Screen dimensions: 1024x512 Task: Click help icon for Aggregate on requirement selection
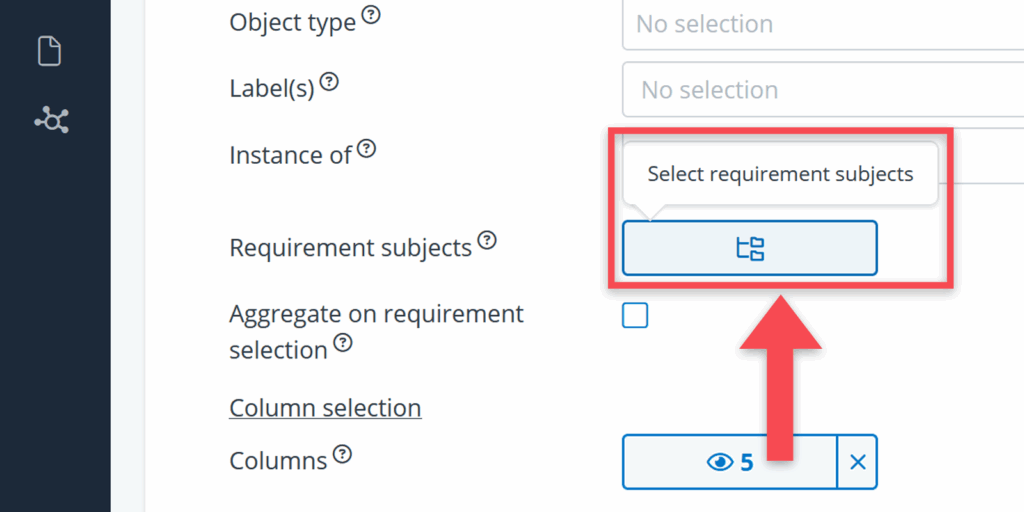[x=343, y=343]
